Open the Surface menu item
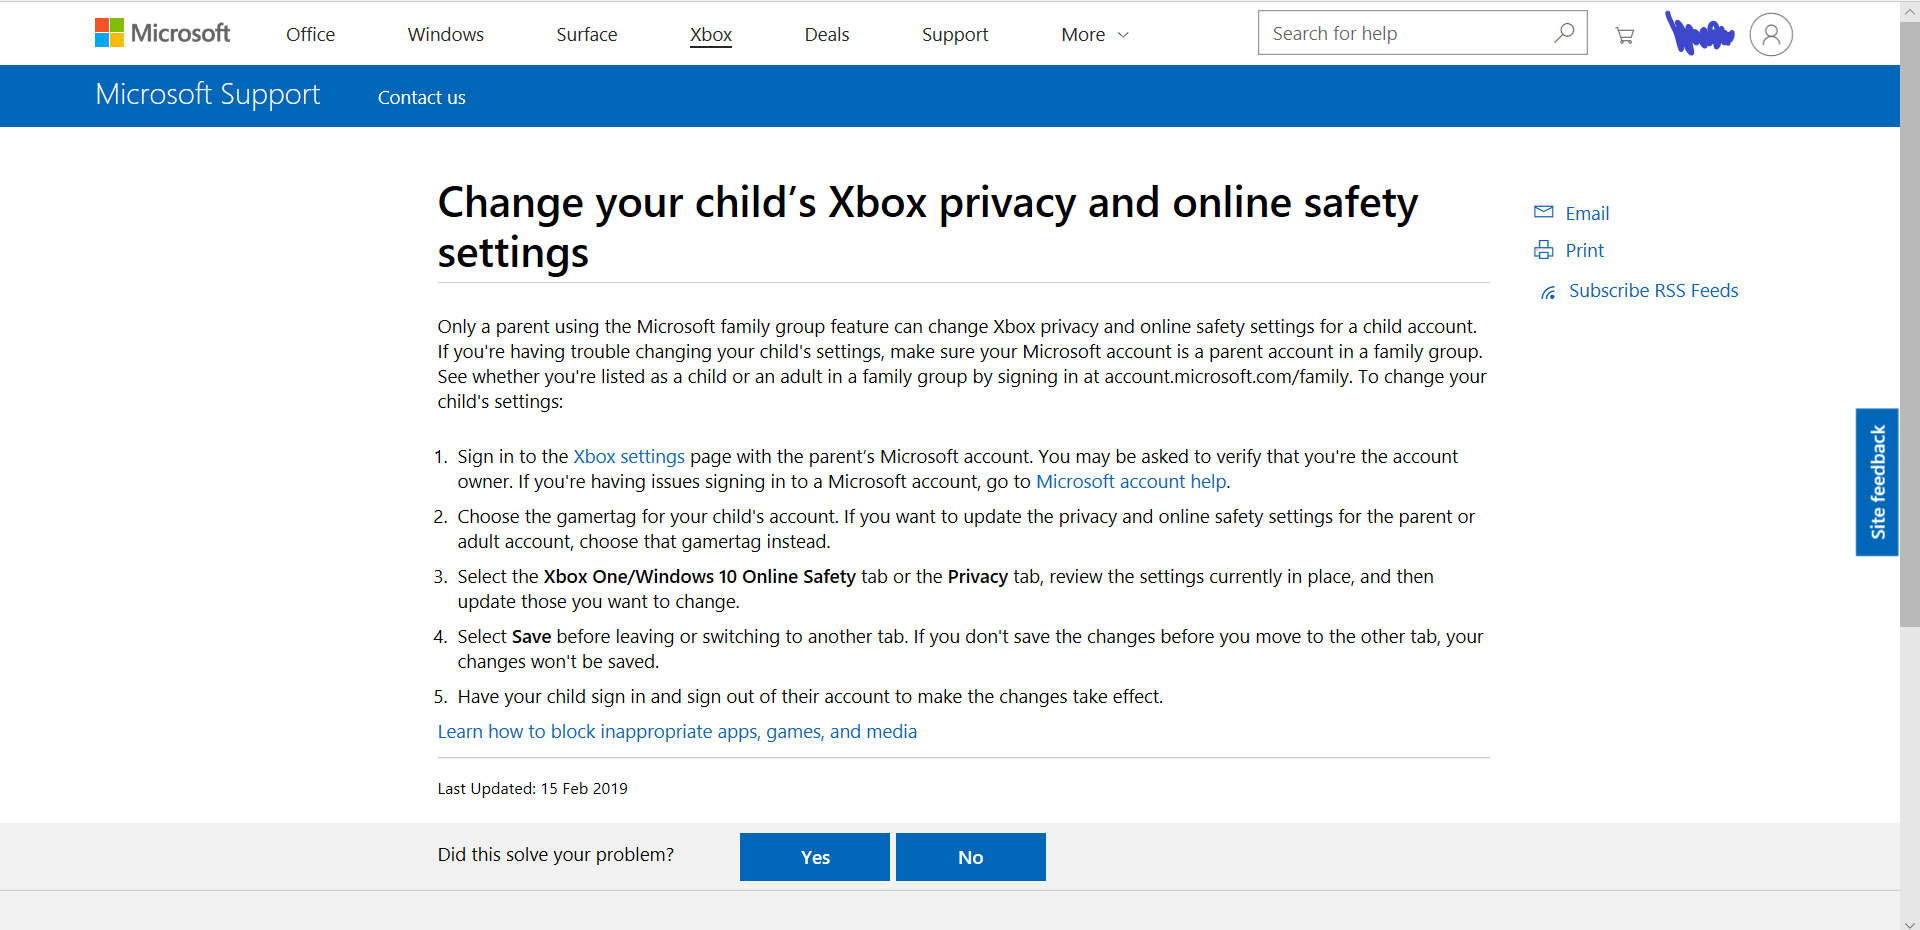 pyautogui.click(x=587, y=34)
